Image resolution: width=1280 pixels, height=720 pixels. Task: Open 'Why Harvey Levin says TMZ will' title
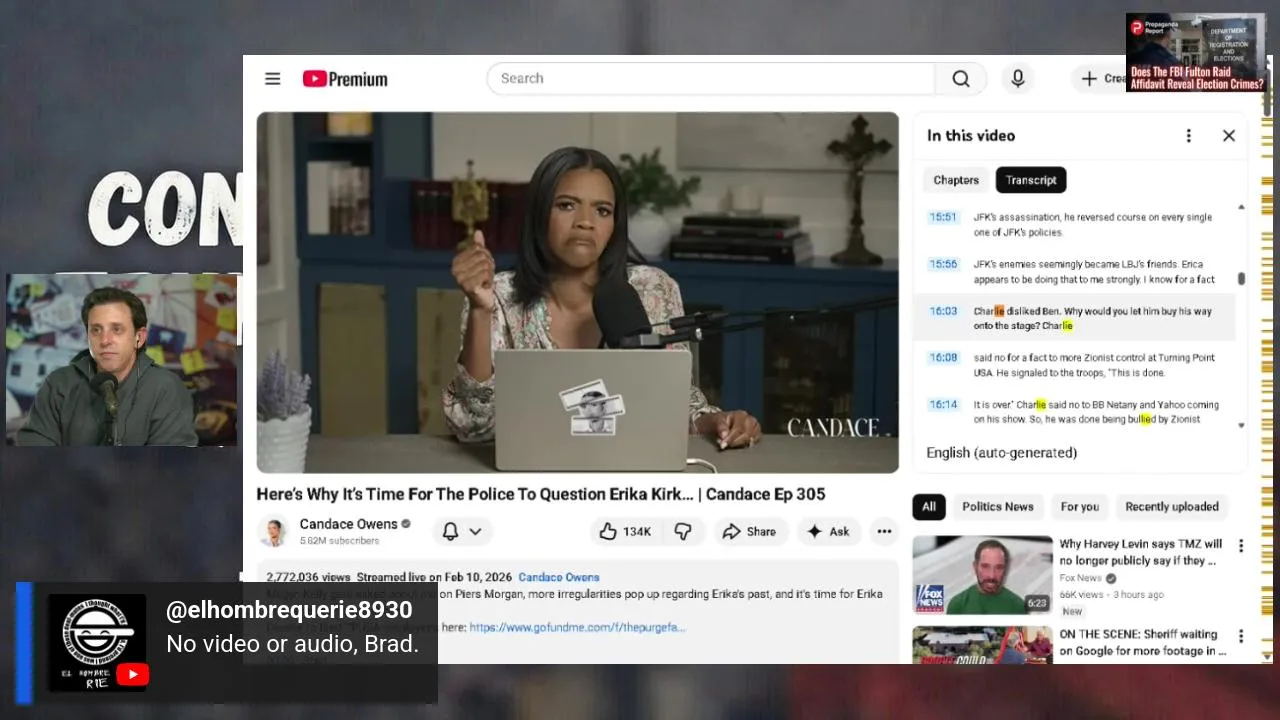tap(1140, 552)
